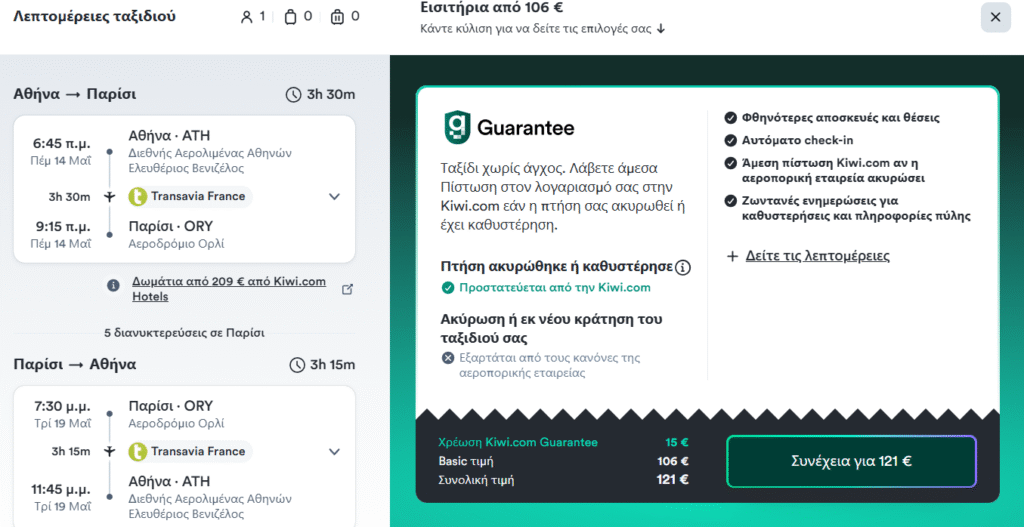Click the green 'Προστατεύεται από την Kiwi.com' status
The image size is (1024, 527).
coord(546,288)
